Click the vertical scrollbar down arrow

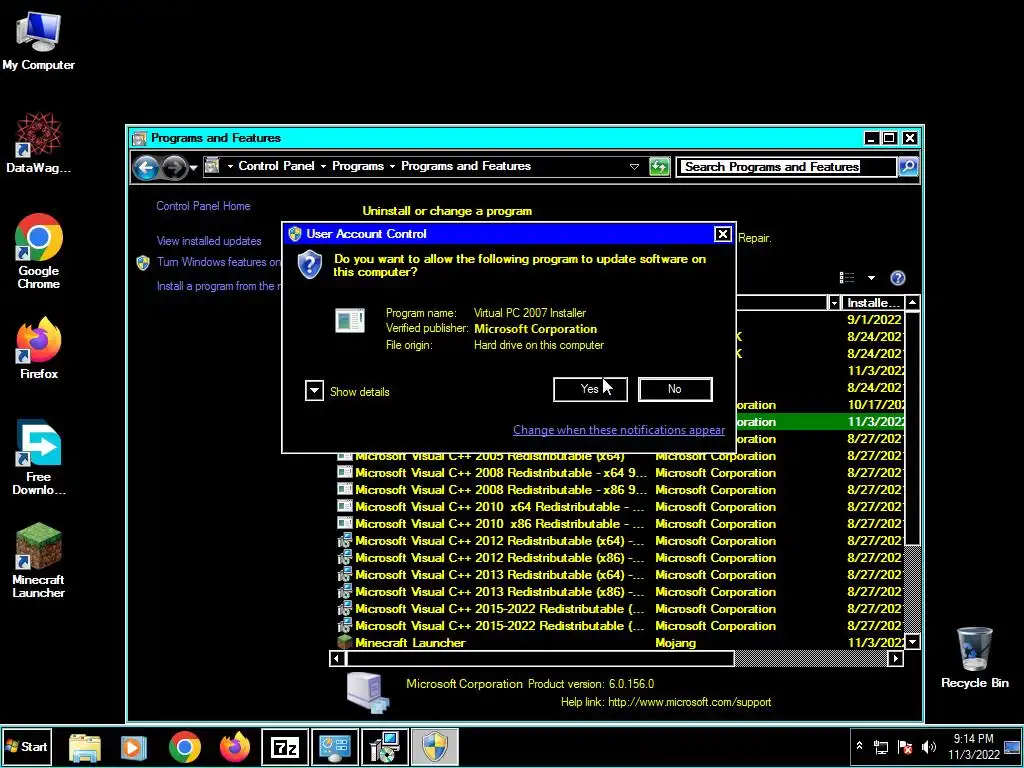pyautogui.click(x=912, y=642)
